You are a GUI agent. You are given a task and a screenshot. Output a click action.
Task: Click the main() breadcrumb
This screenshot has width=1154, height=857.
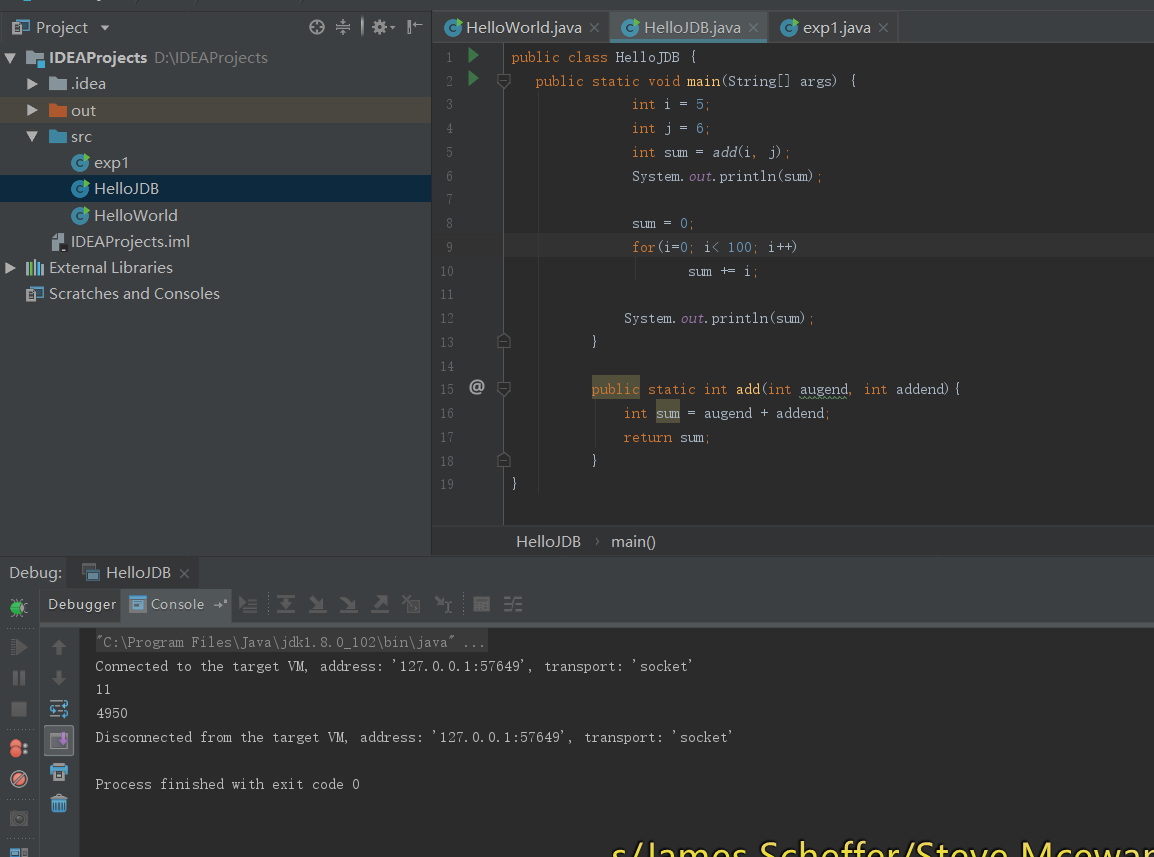[x=633, y=542]
